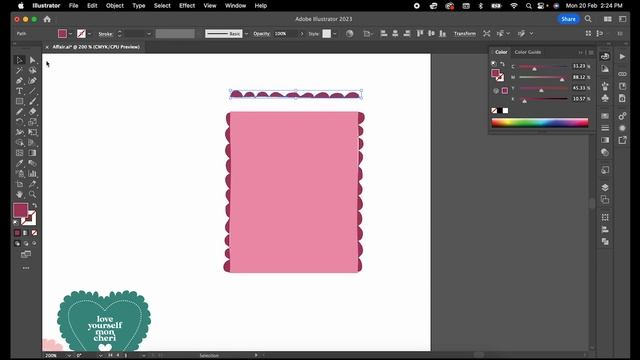Click the large fill color swatch in toolbar
This screenshot has height=360, width=640.
[20, 210]
